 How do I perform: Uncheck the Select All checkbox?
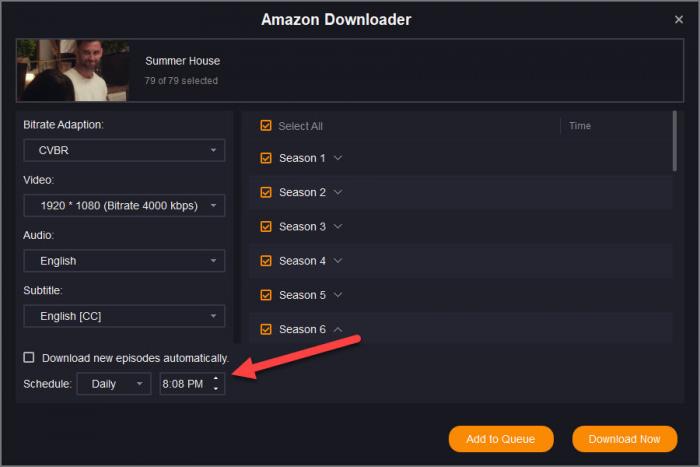click(x=266, y=126)
